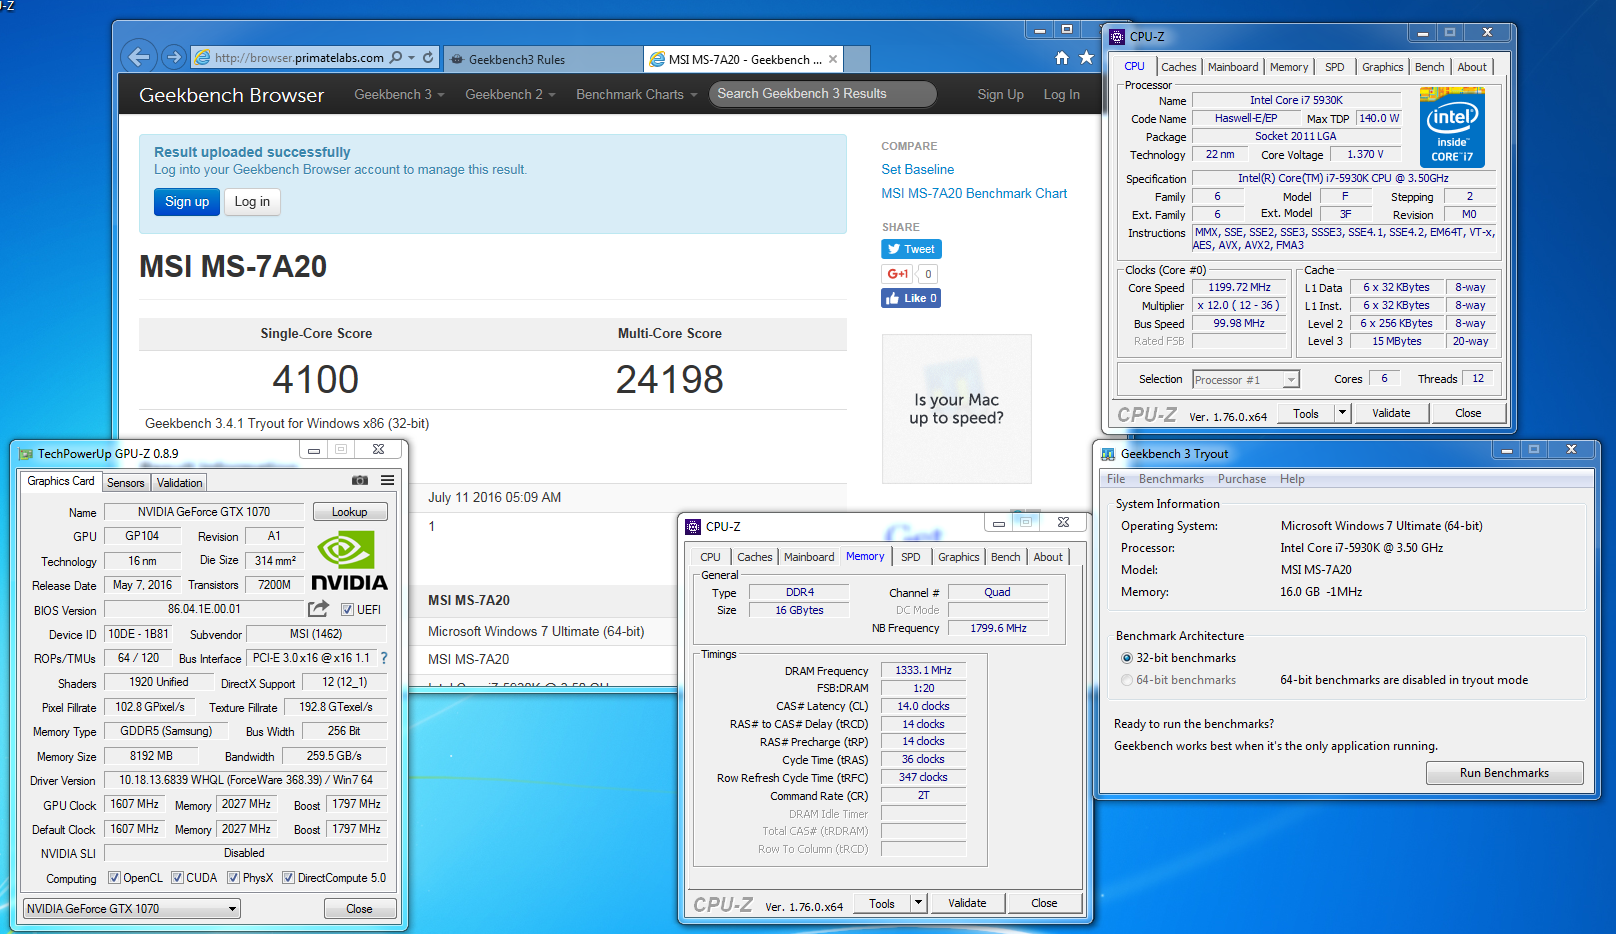Click the Geekbench 3 Tryout title bar icon
This screenshot has height=934, width=1616.
(x=1108, y=454)
